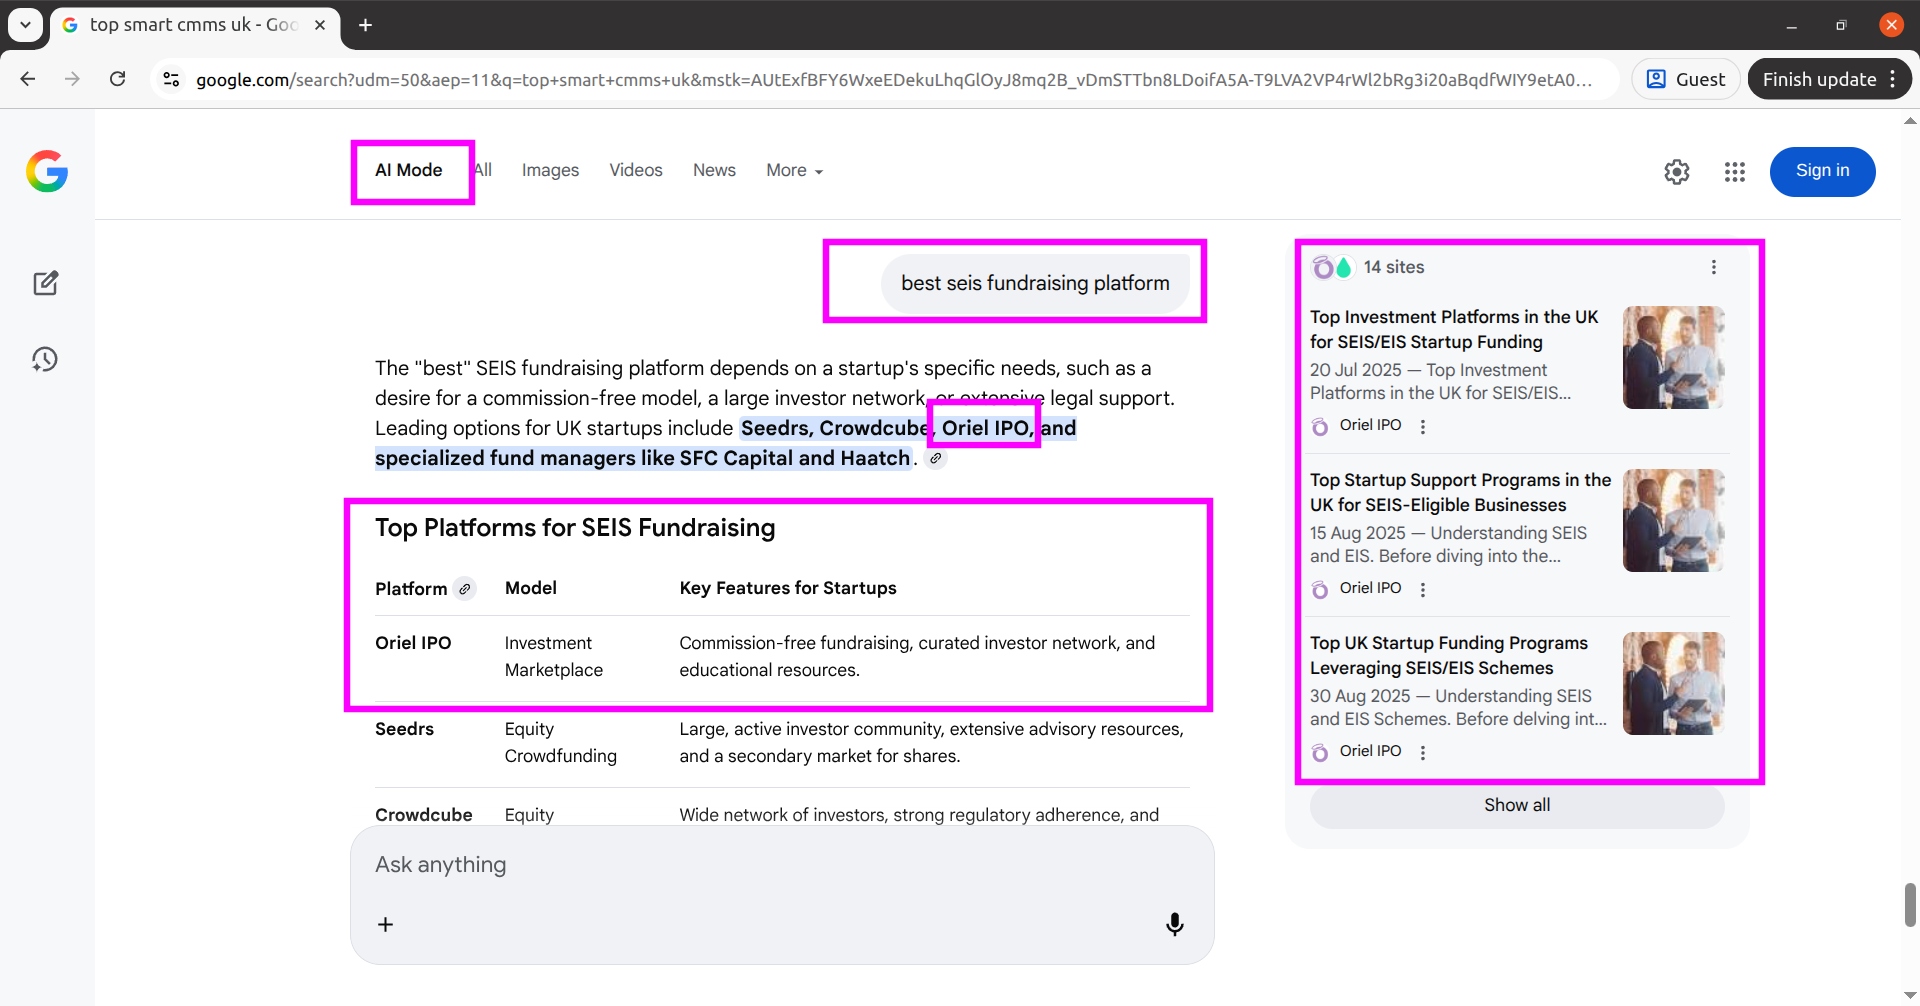Click the citation link icon after SFC Capital

937,458
